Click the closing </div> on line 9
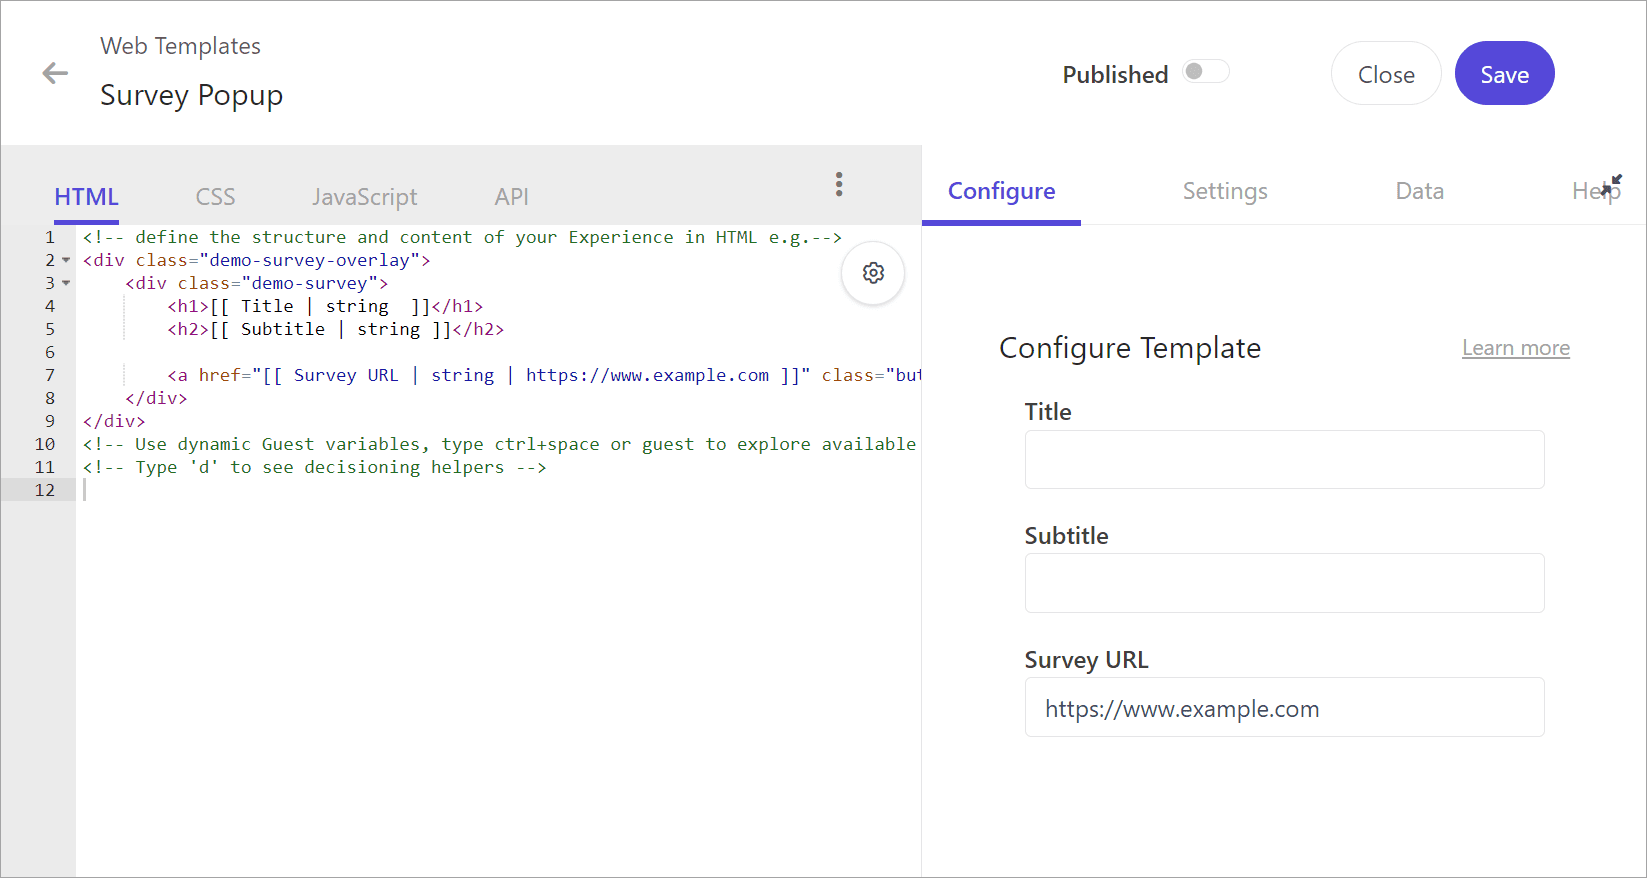This screenshot has width=1647, height=878. point(114,421)
